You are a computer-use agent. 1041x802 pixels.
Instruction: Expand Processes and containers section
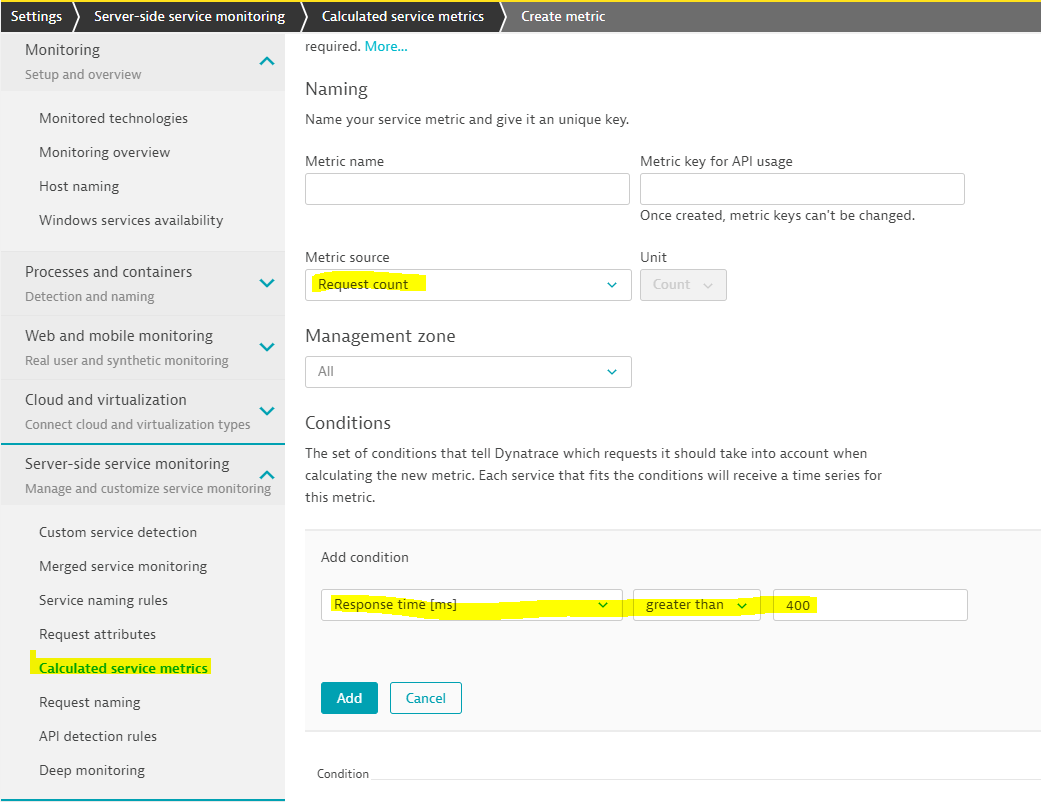click(266, 283)
